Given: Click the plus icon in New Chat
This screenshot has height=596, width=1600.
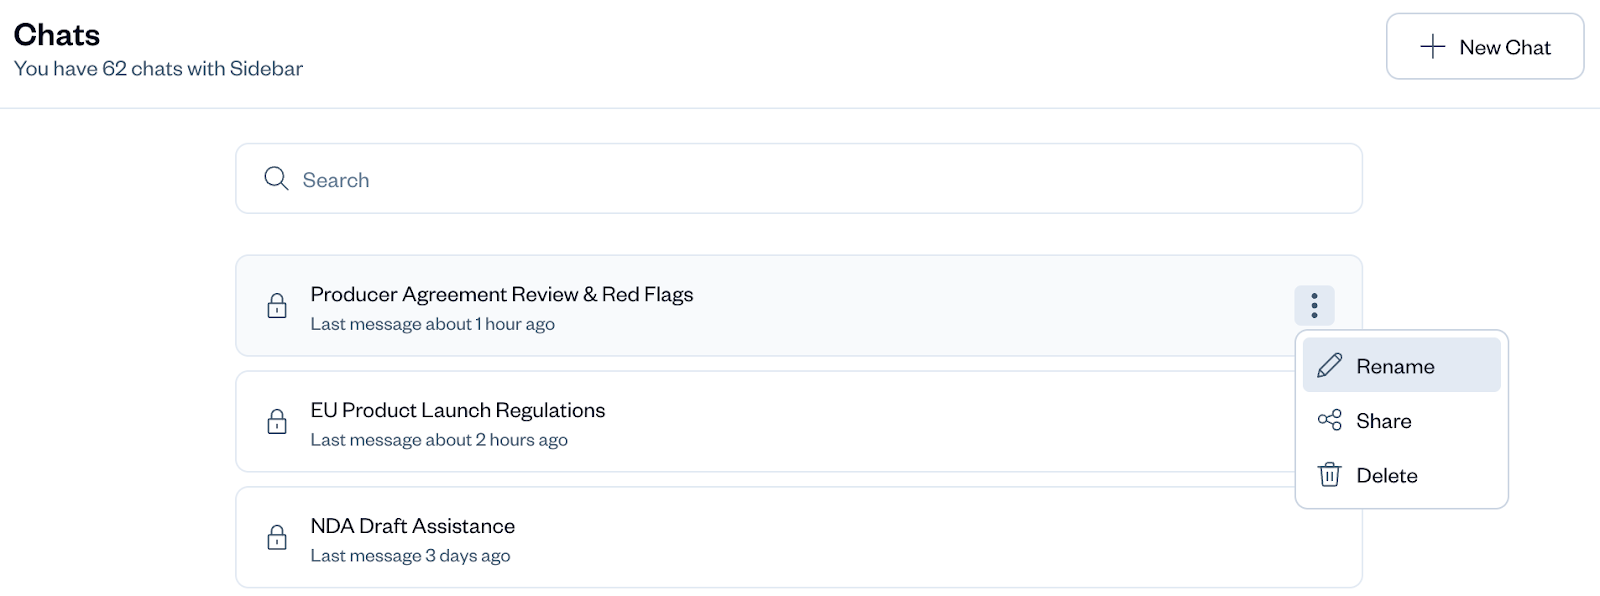Looking at the screenshot, I should [1432, 47].
